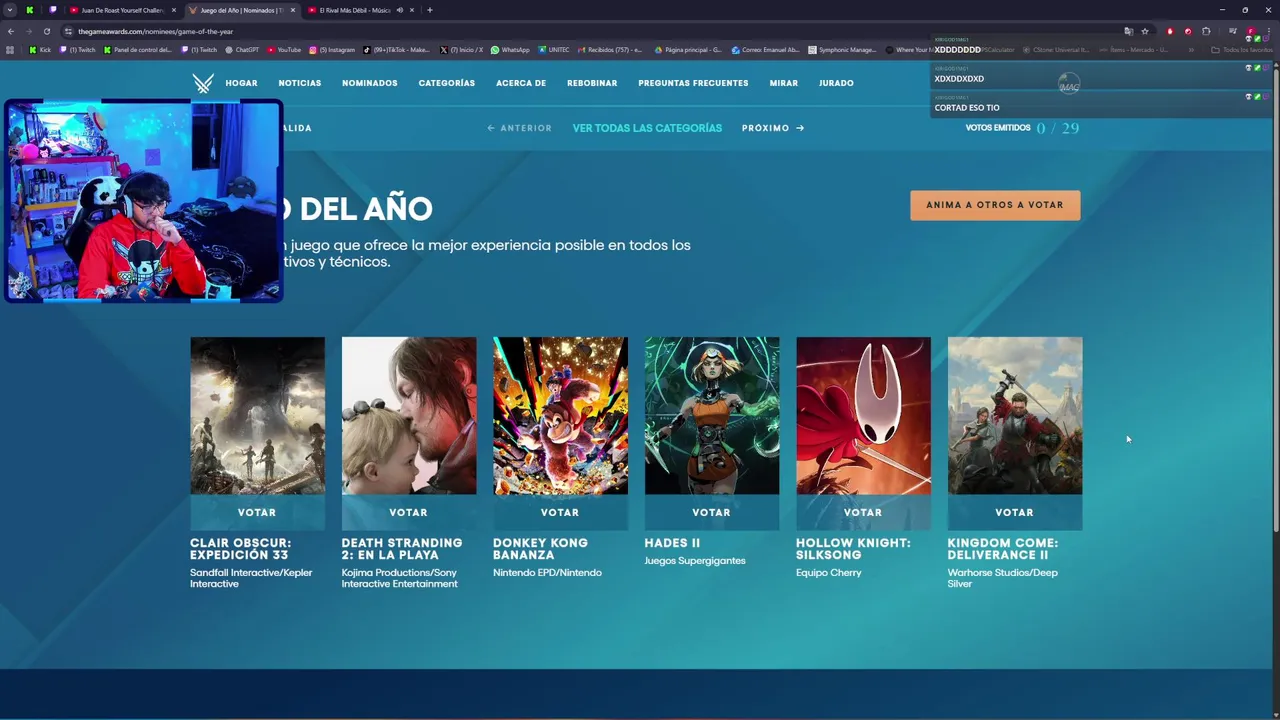Vote for Clair Obscur: Expedición 33
This screenshot has height=720, width=1280.
[x=257, y=512]
